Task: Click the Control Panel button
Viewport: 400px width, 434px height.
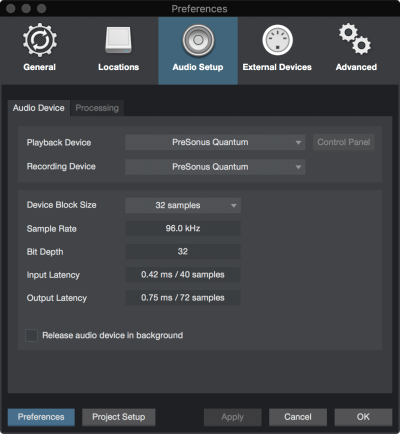Action: [x=344, y=142]
